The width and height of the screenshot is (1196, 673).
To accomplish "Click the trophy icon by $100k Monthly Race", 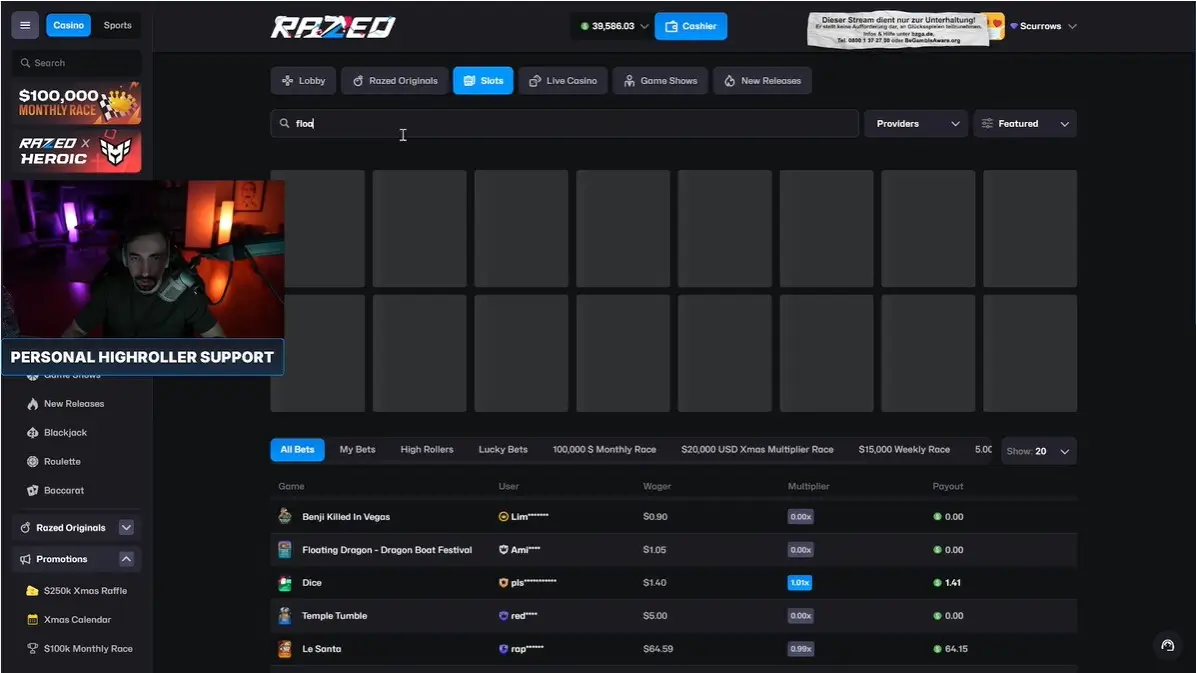I will (x=32, y=649).
